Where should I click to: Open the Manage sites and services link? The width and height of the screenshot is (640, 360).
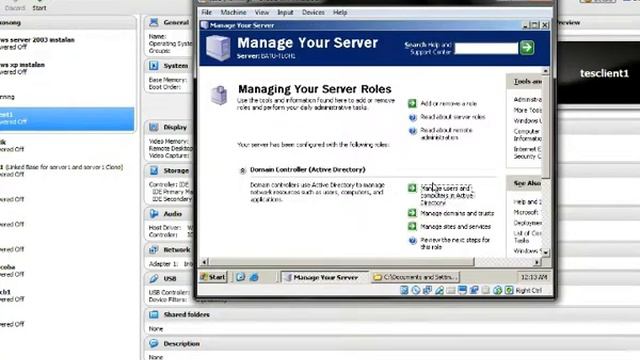pos(456,227)
